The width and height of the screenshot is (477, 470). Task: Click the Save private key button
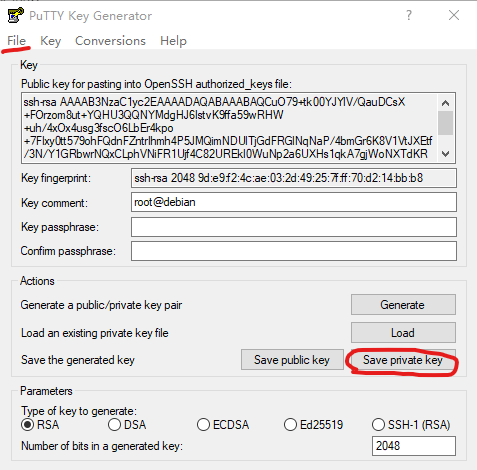(403, 360)
